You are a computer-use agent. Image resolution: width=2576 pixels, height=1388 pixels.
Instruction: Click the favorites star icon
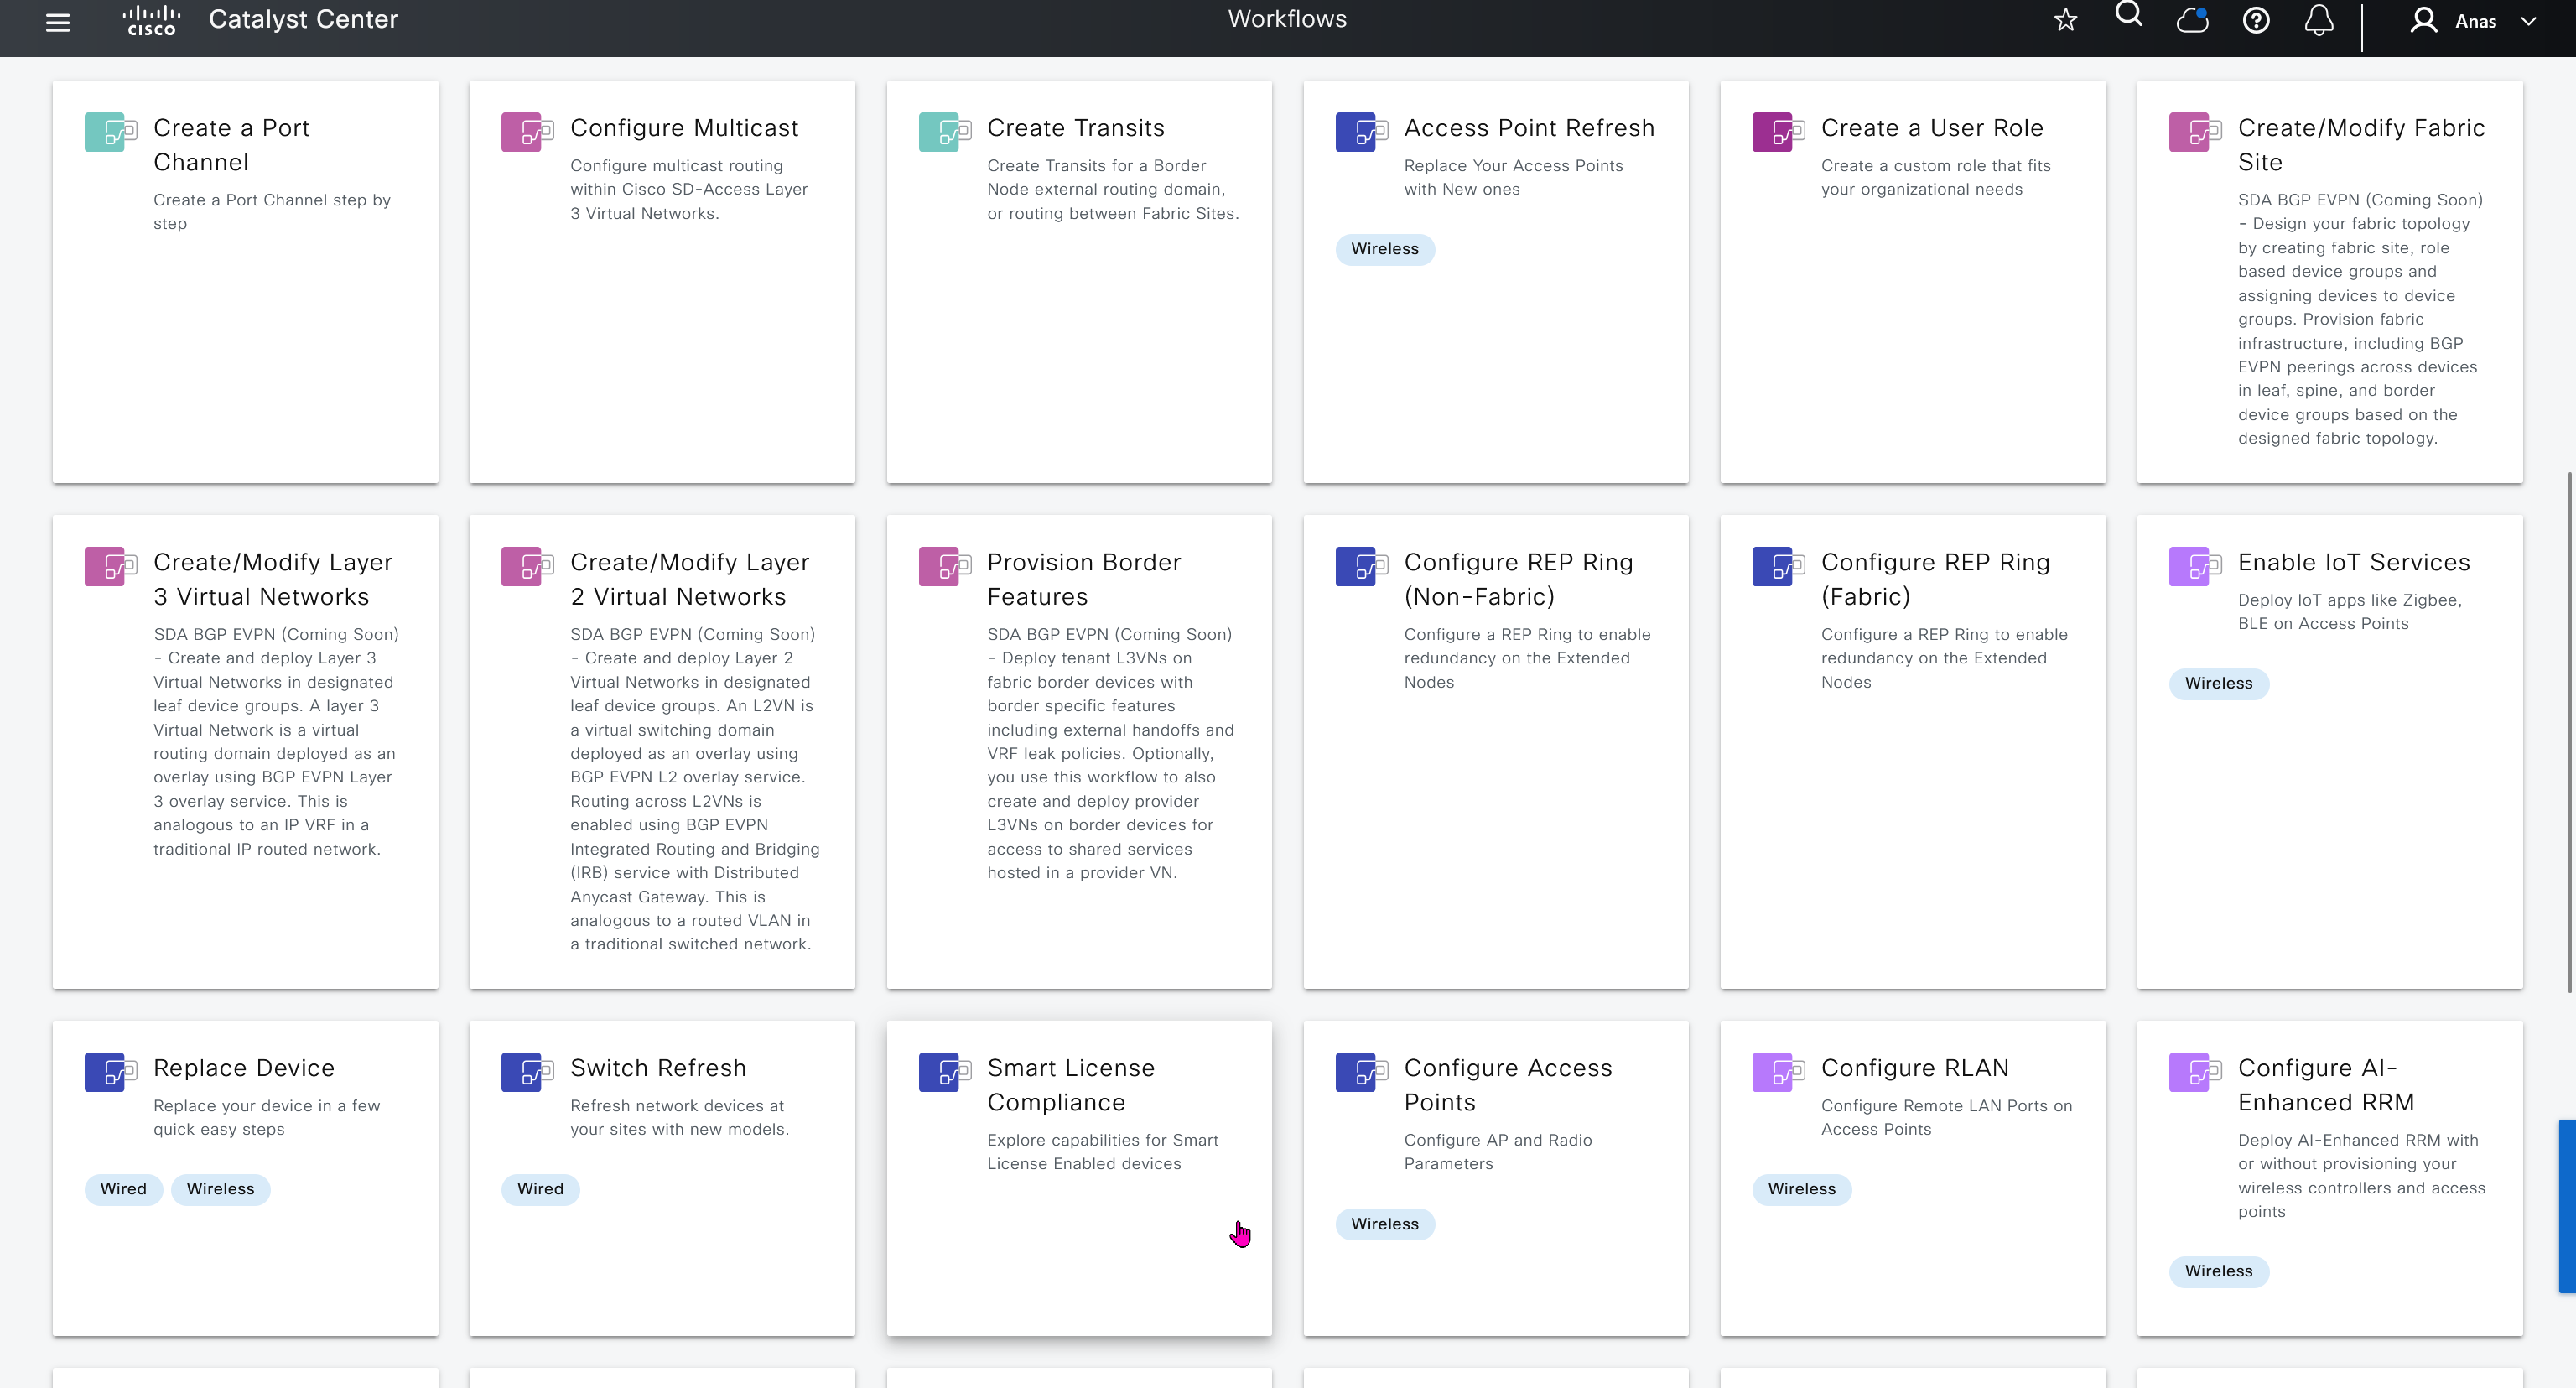point(2065,20)
